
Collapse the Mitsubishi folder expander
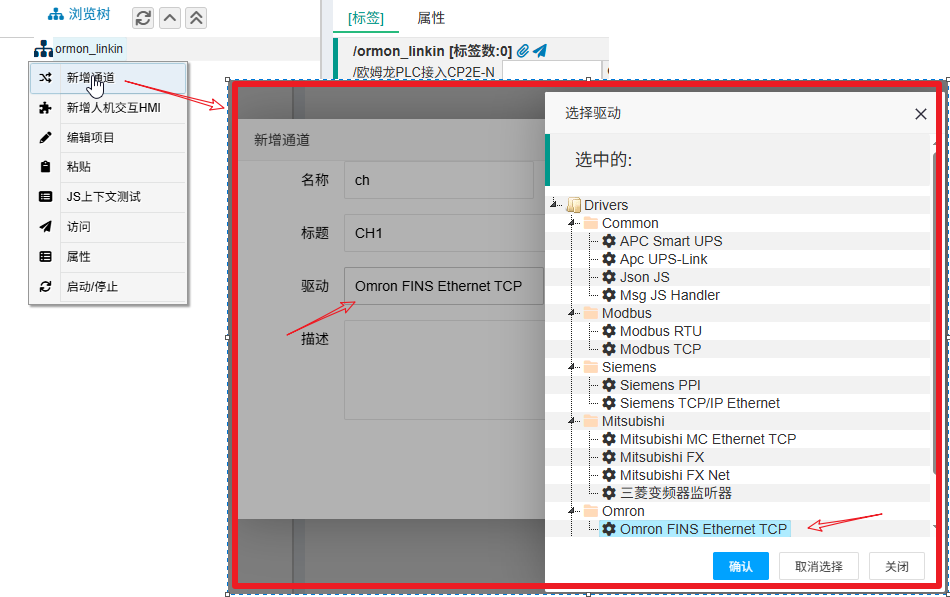point(573,421)
